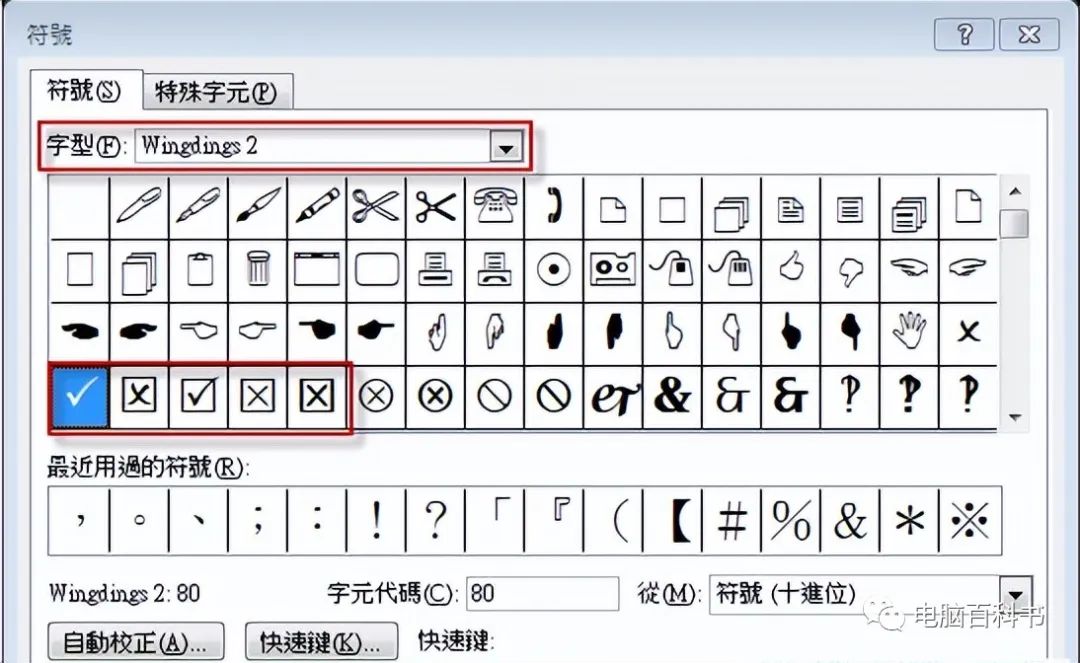The image size is (1080, 663).
Task: Open the 符號 (十進位) encoding dropdown
Action: pyautogui.click(x=1014, y=595)
